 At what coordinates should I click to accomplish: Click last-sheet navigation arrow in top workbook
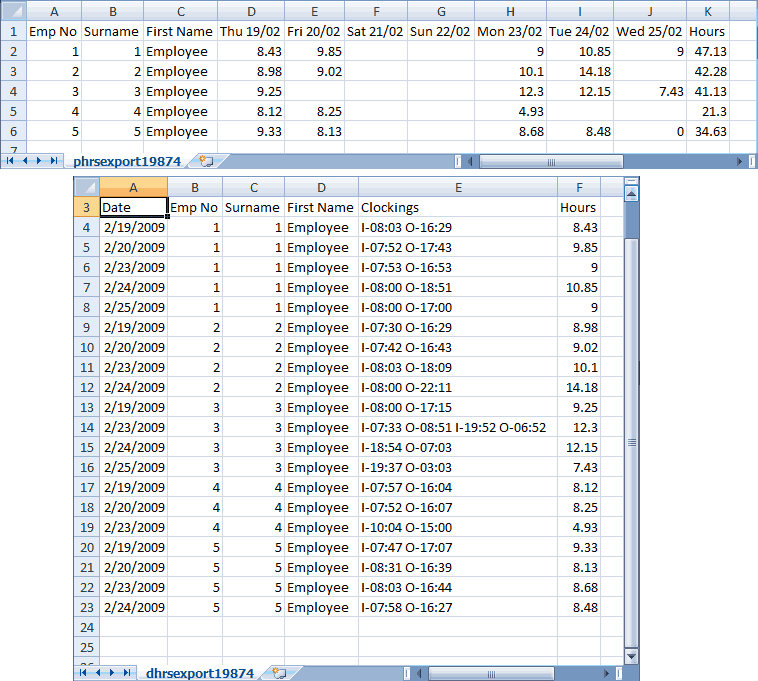pyautogui.click(x=52, y=161)
